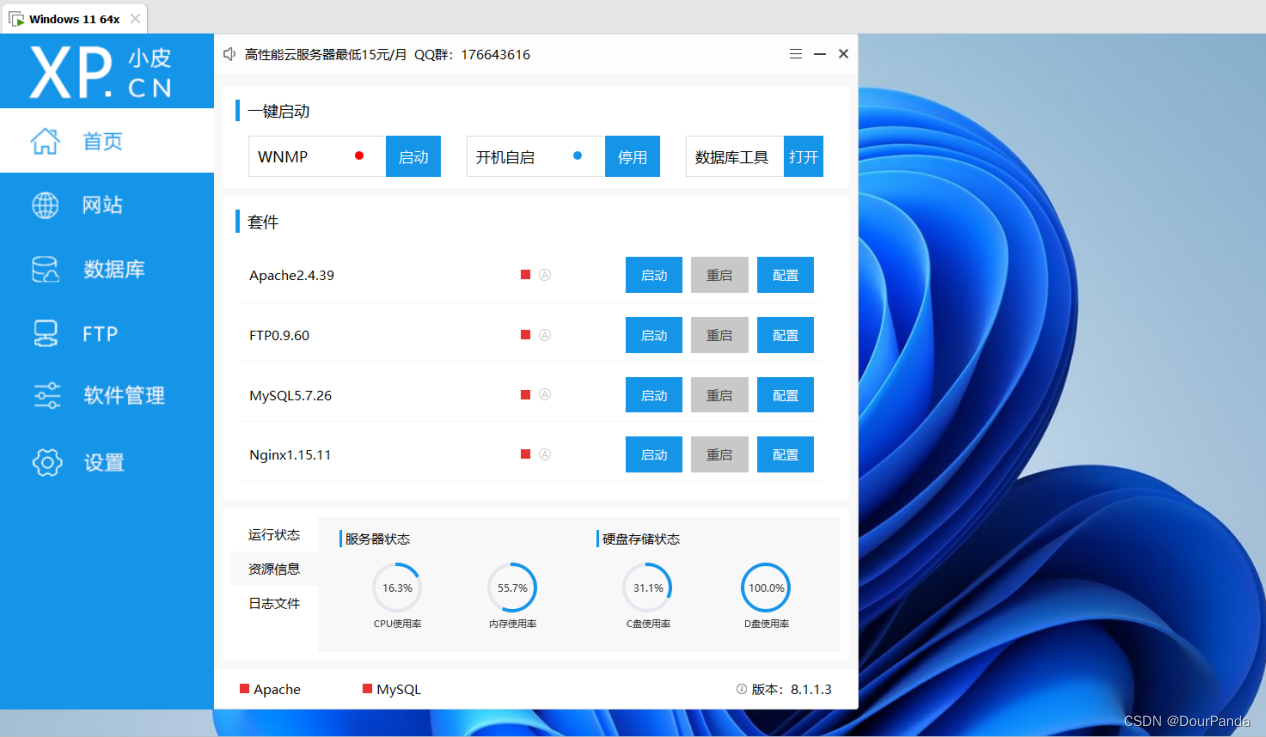Image resolution: width=1266 pixels, height=737 pixels.
Task: Switch to the 日志文件 tab
Action: (274, 603)
